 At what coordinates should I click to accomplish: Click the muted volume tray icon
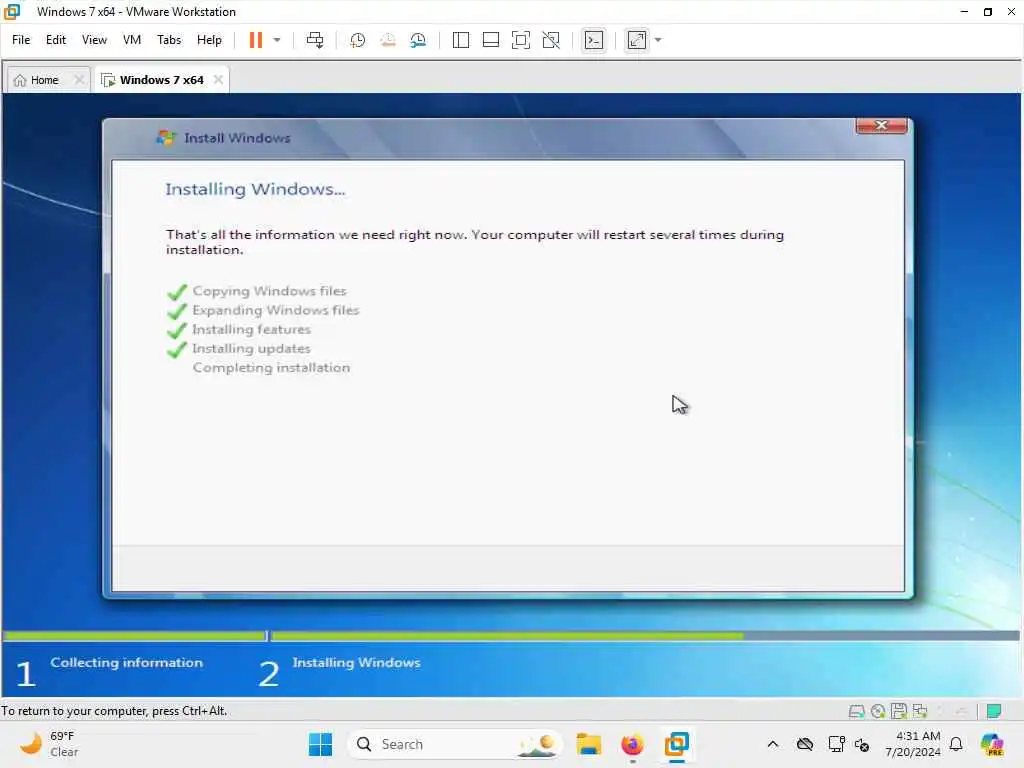pyautogui.click(x=862, y=744)
